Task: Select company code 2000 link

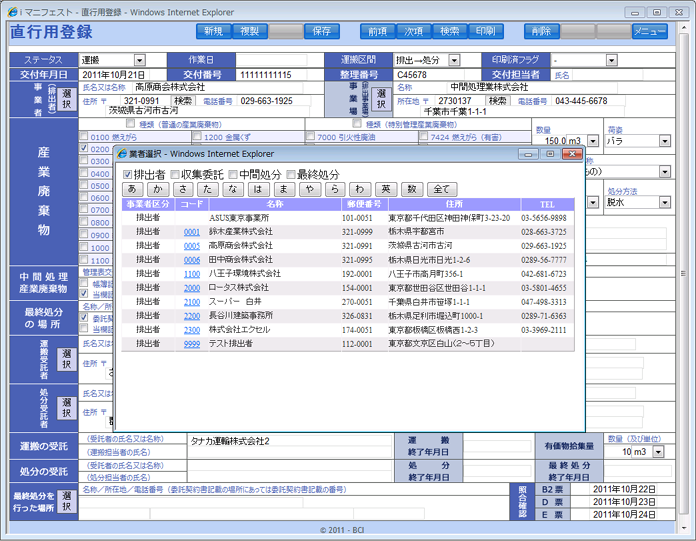Action: click(192, 288)
